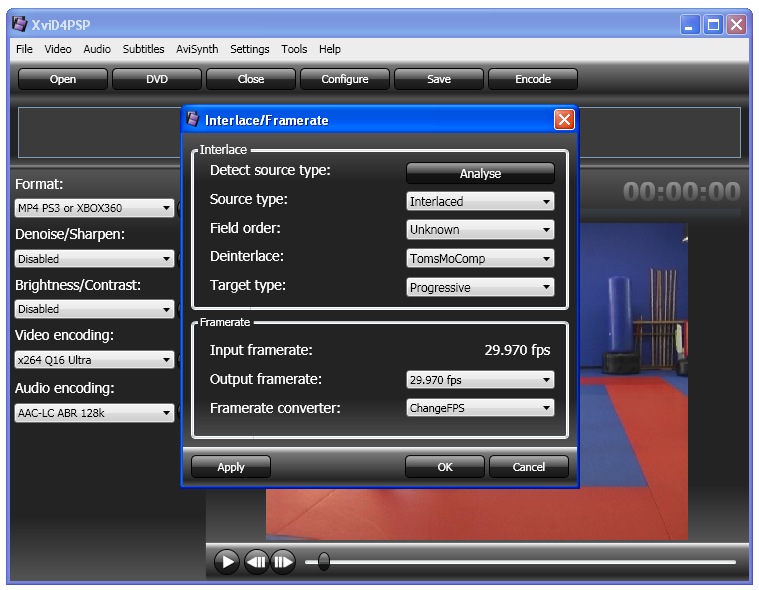Click the Play button in the player

pos(227,562)
